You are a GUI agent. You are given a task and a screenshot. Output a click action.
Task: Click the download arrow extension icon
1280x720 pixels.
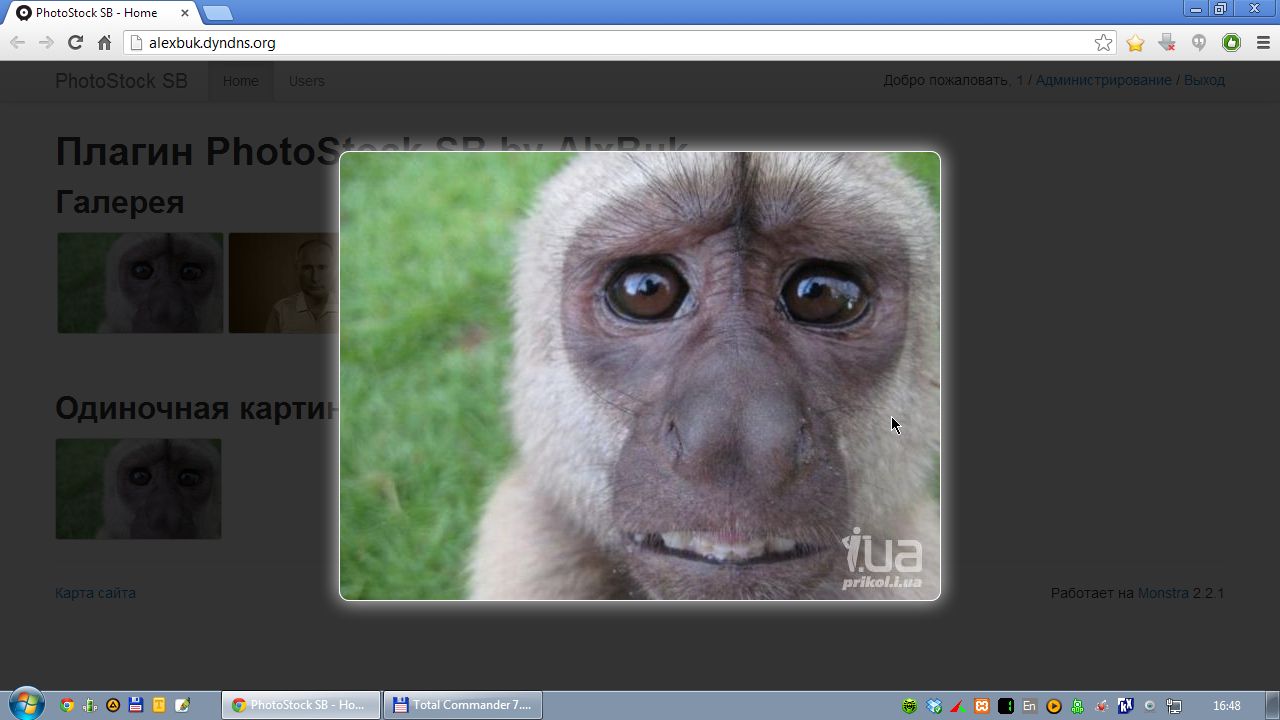1166,42
